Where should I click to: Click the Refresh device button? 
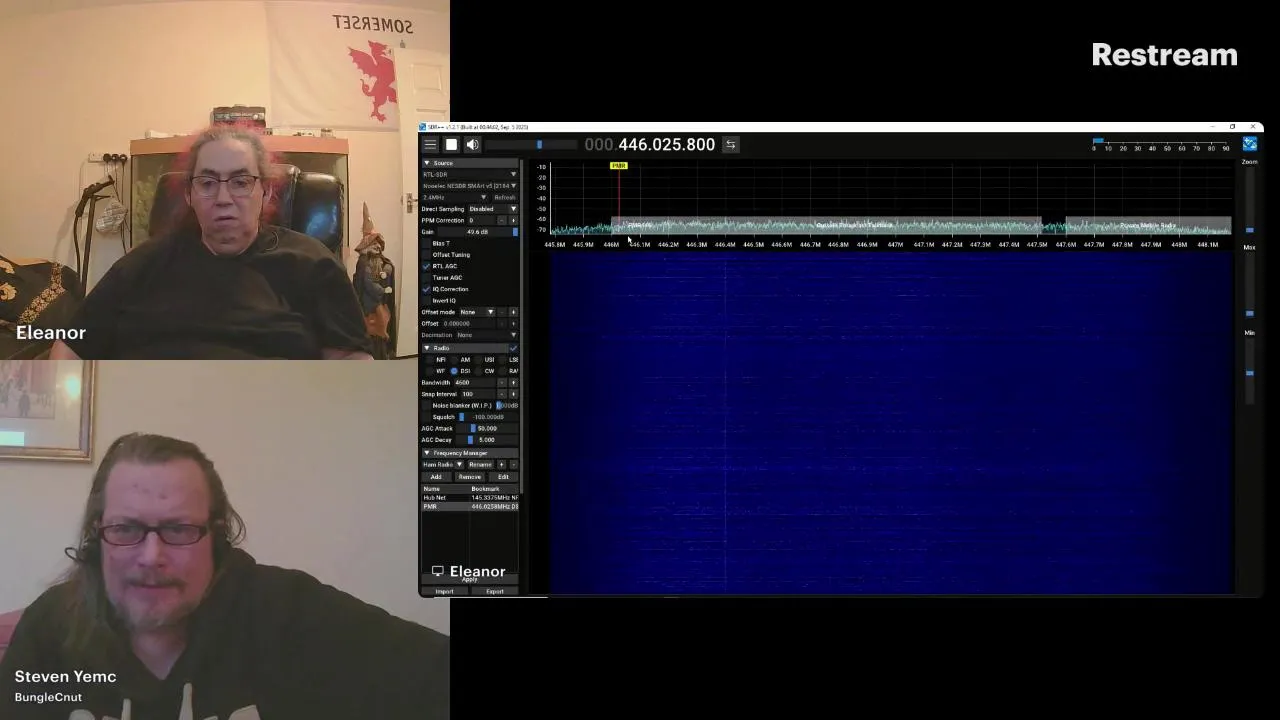click(504, 197)
